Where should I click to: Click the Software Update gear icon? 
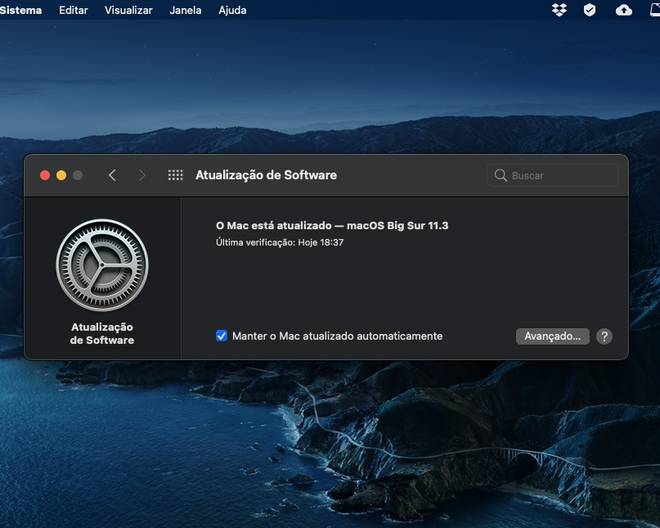tap(102, 265)
